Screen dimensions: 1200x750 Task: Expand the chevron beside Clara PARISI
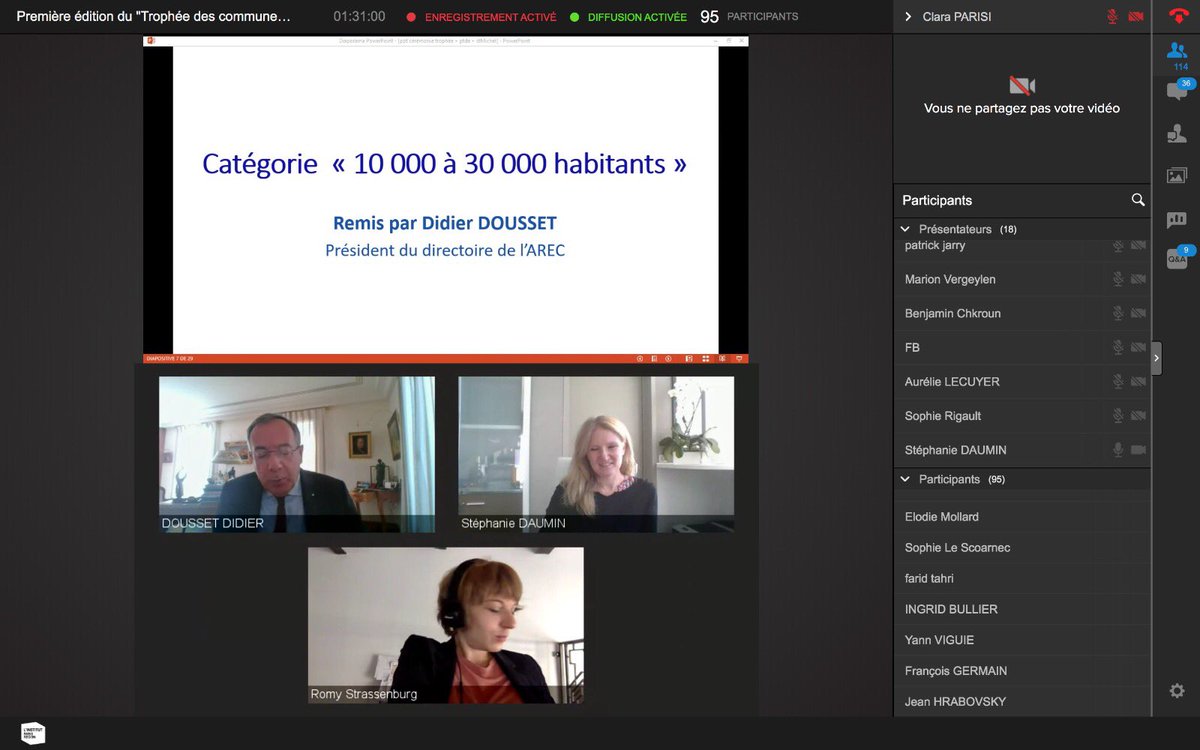point(908,17)
